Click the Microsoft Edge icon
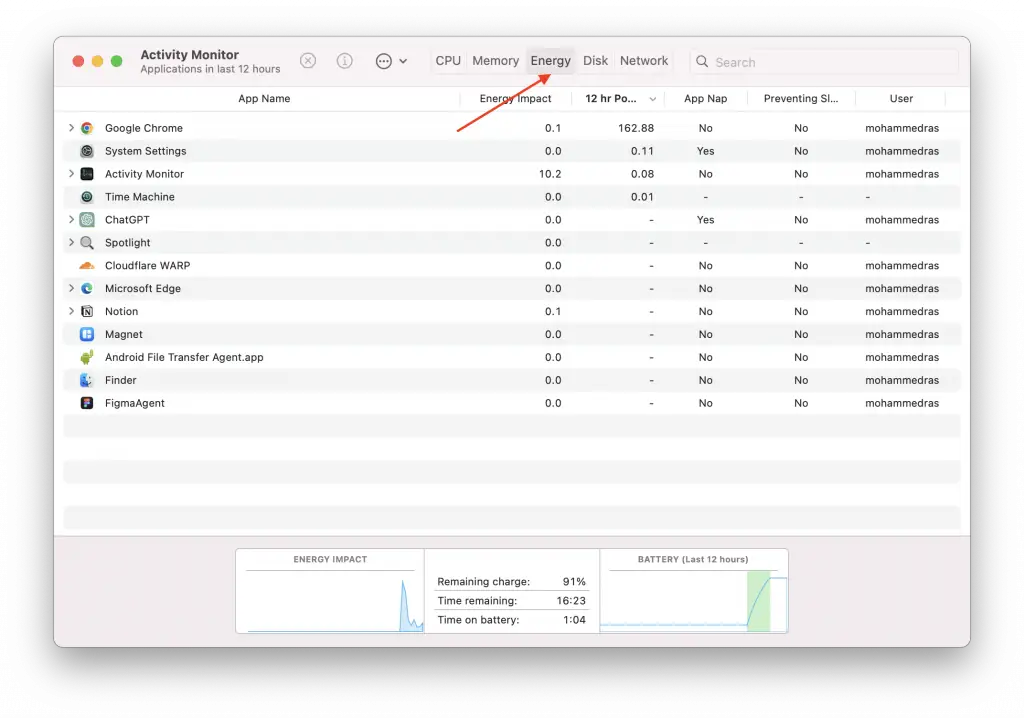1024x718 pixels. tap(87, 288)
